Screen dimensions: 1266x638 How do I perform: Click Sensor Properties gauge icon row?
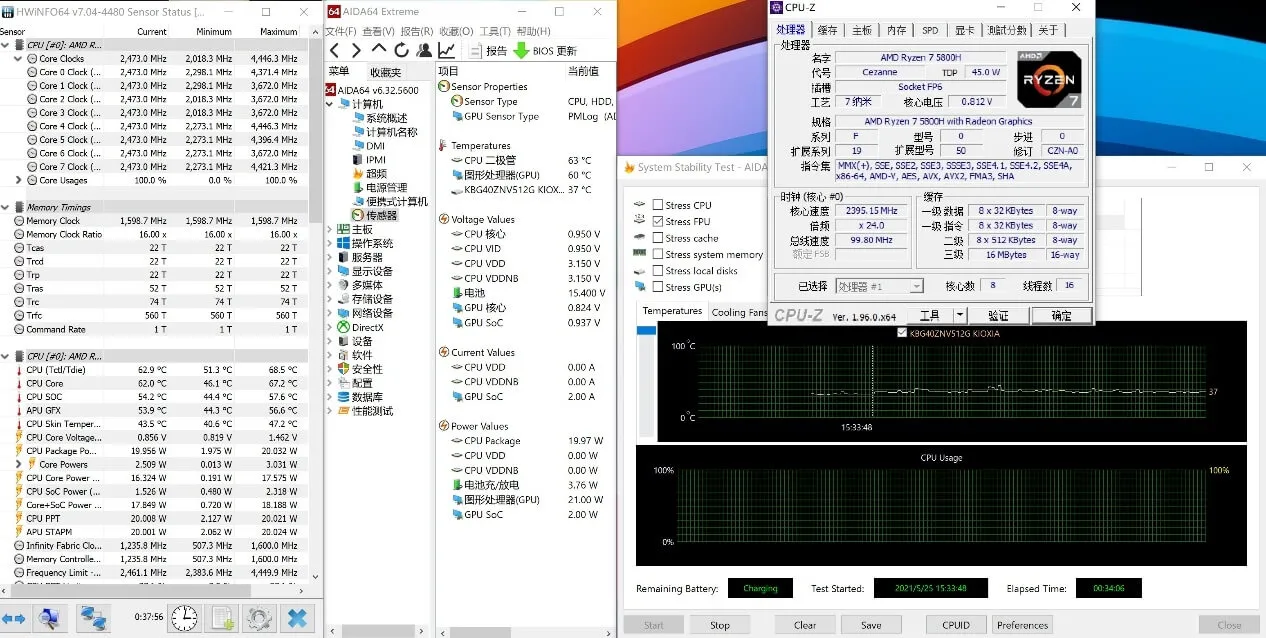pyautogui.click(x=482, y=87)
